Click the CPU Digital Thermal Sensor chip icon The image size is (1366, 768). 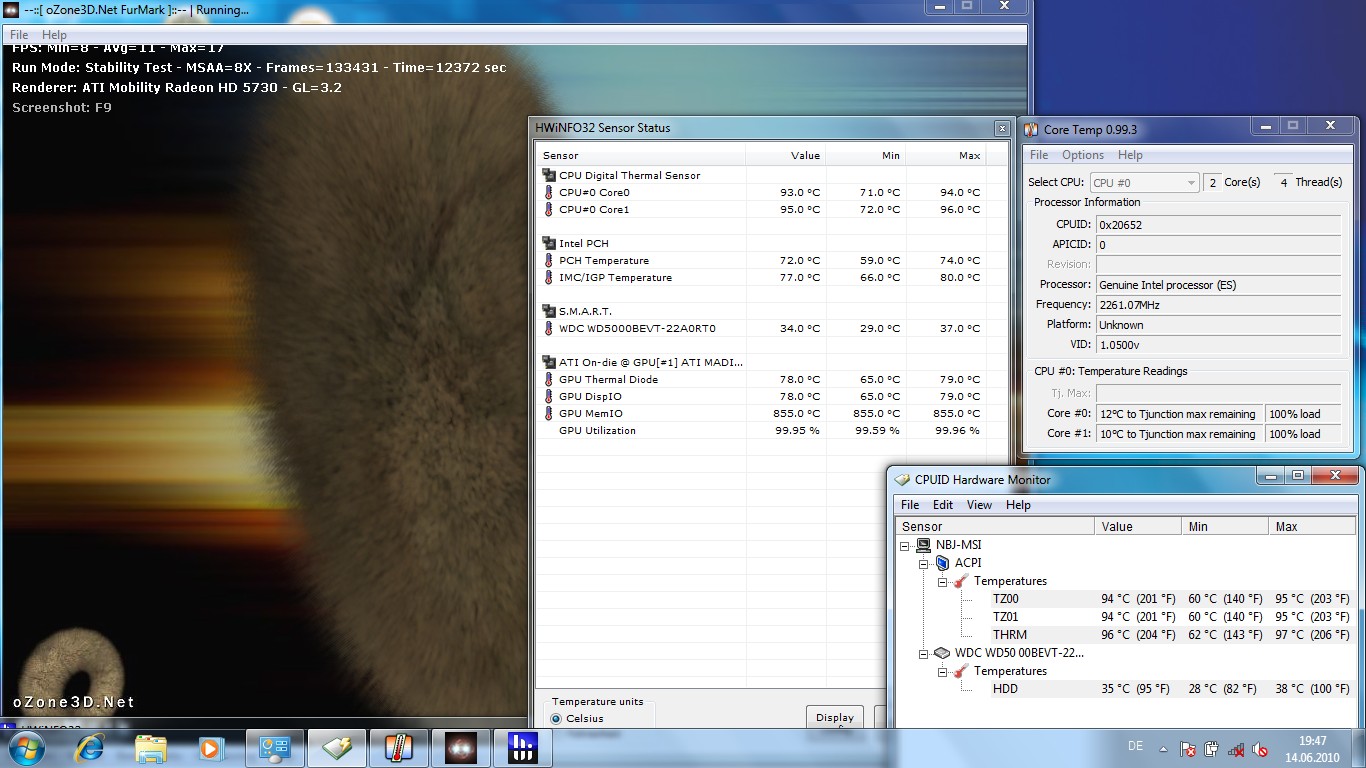(548, 175)
